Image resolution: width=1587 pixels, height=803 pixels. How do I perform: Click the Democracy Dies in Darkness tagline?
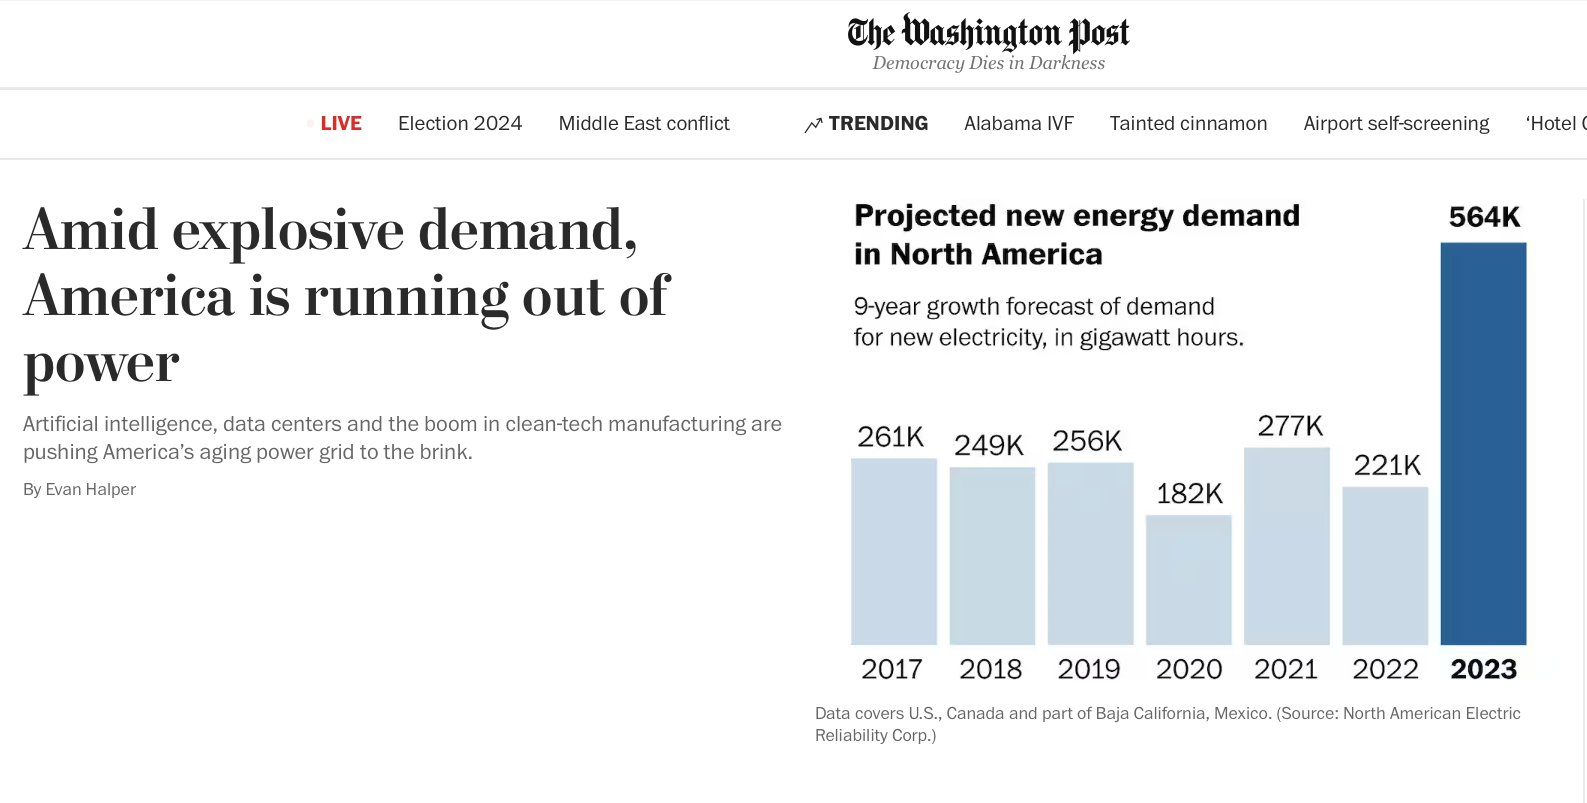tap(988, 63)
